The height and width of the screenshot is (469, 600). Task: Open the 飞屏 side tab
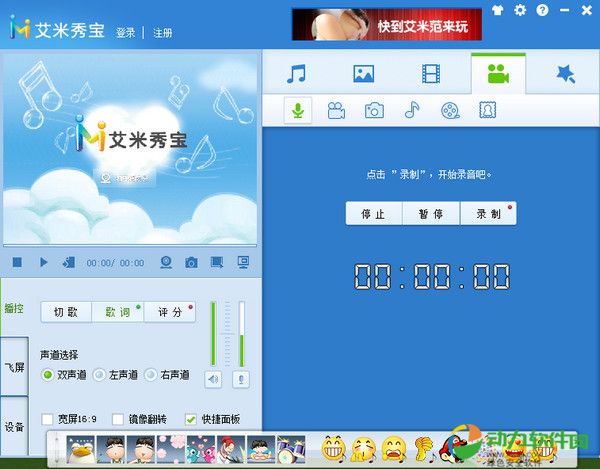click(x=14, y=368)
